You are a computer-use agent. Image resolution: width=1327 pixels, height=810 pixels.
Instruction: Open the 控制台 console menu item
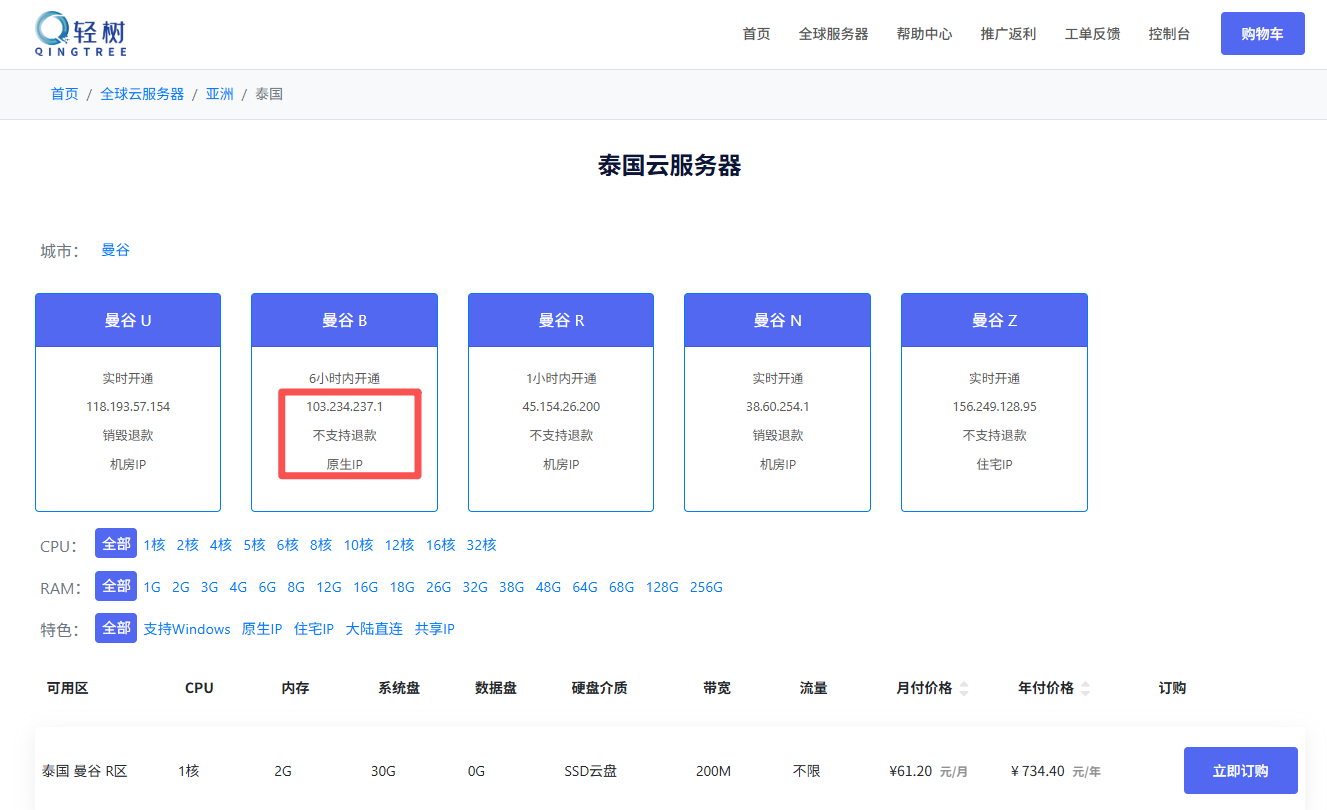point(1169,34)
